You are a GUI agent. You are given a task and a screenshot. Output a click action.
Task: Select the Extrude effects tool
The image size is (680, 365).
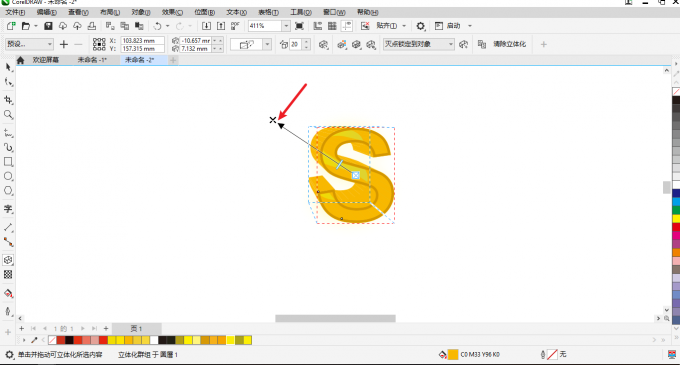tap(8, 260)
